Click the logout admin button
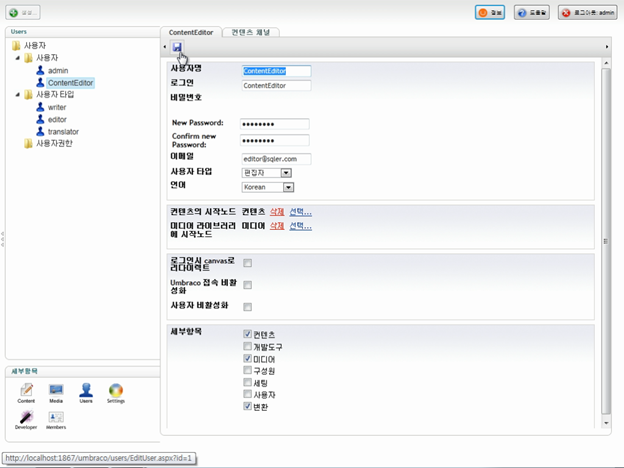 pos(587,12)
